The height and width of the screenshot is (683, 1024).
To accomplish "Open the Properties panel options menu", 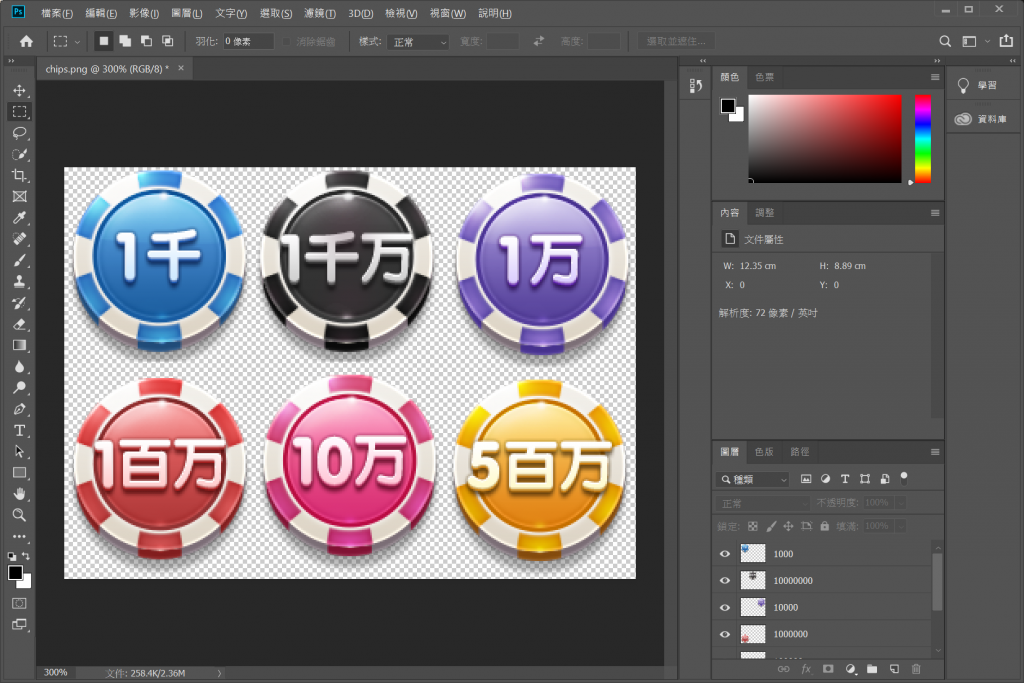I will 935,213.
